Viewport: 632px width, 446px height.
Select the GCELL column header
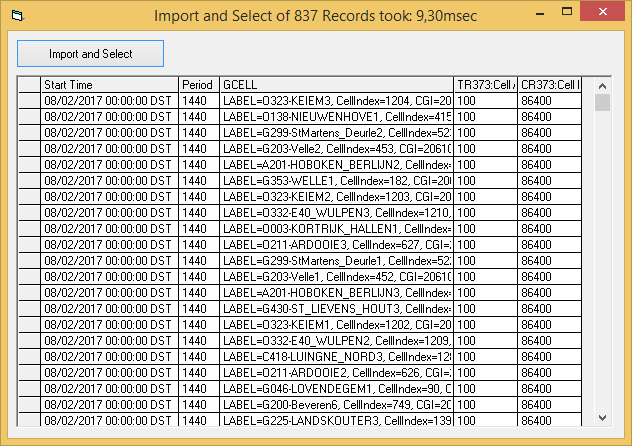(336, 85)
